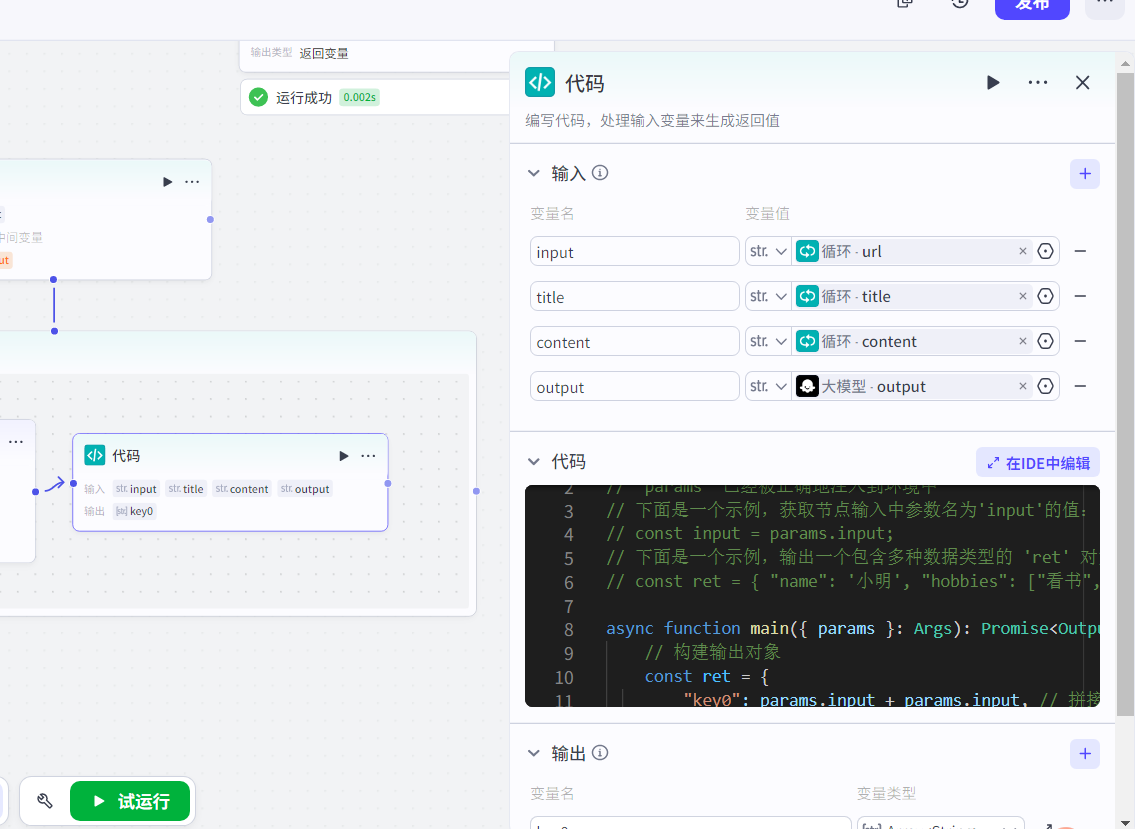Click the 0.002s runtime badge
This screenshot has width=1135, height=829.
360,97
